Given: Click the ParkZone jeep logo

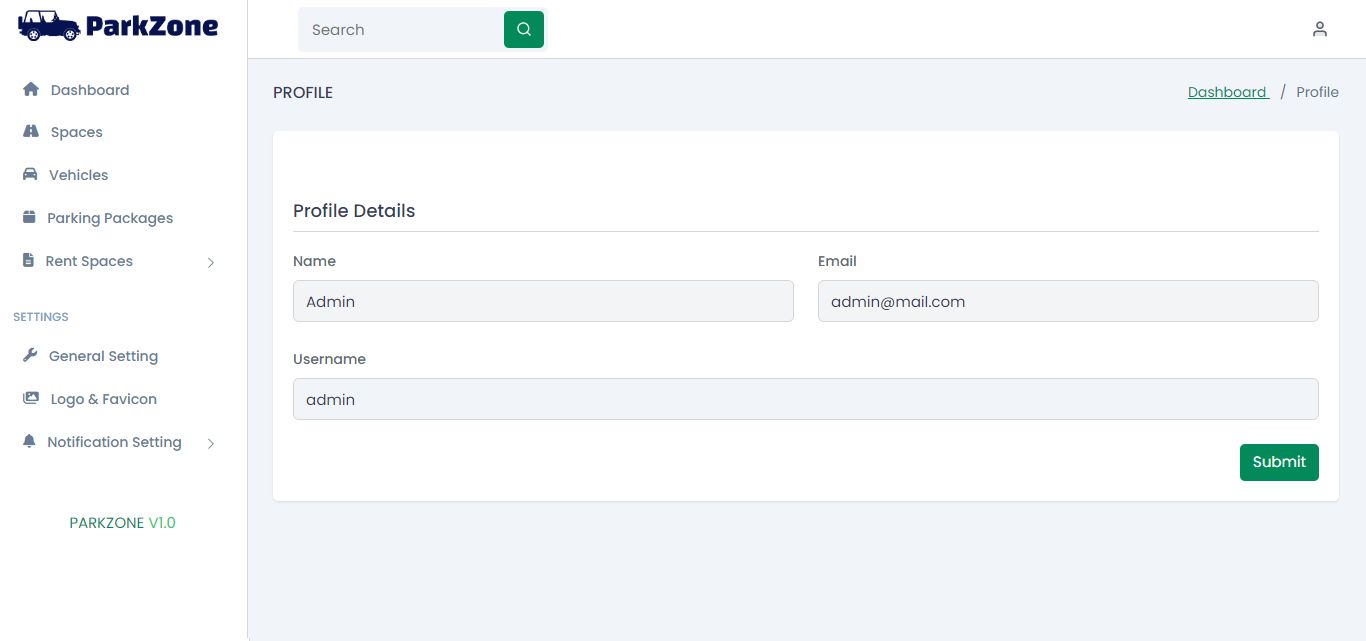Looking at the screenshot, I should click(x=49, y=26).
